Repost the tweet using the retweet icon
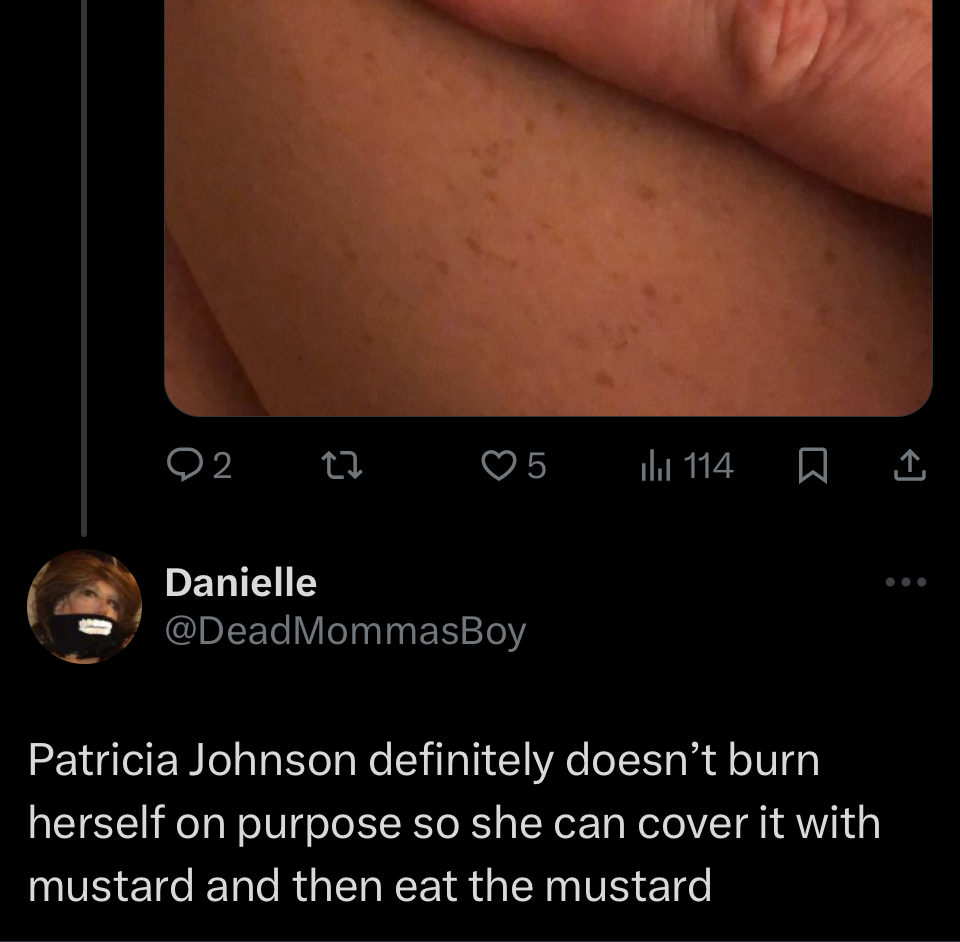 342,466
